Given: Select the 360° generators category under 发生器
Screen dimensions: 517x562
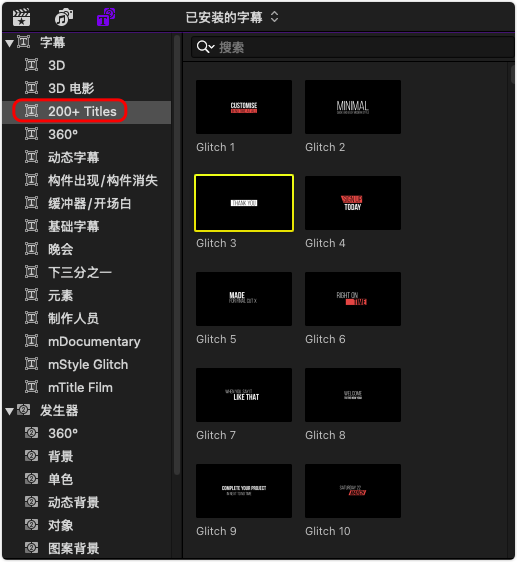Looking at the screenshot, I should click(x=86, y=433).
